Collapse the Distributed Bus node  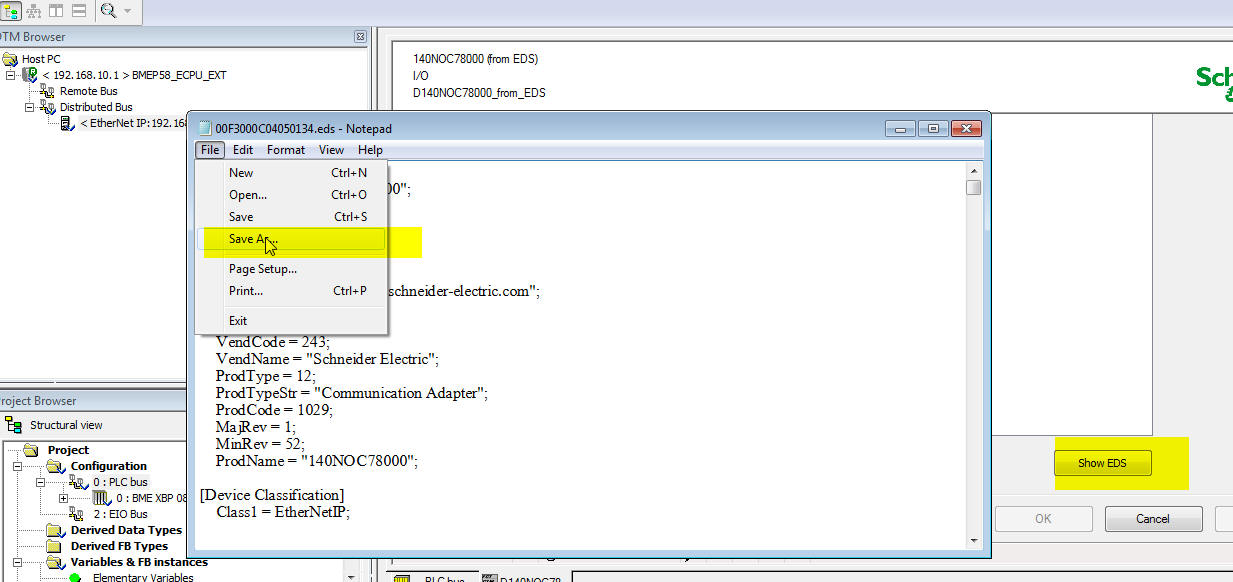[29, 107]
